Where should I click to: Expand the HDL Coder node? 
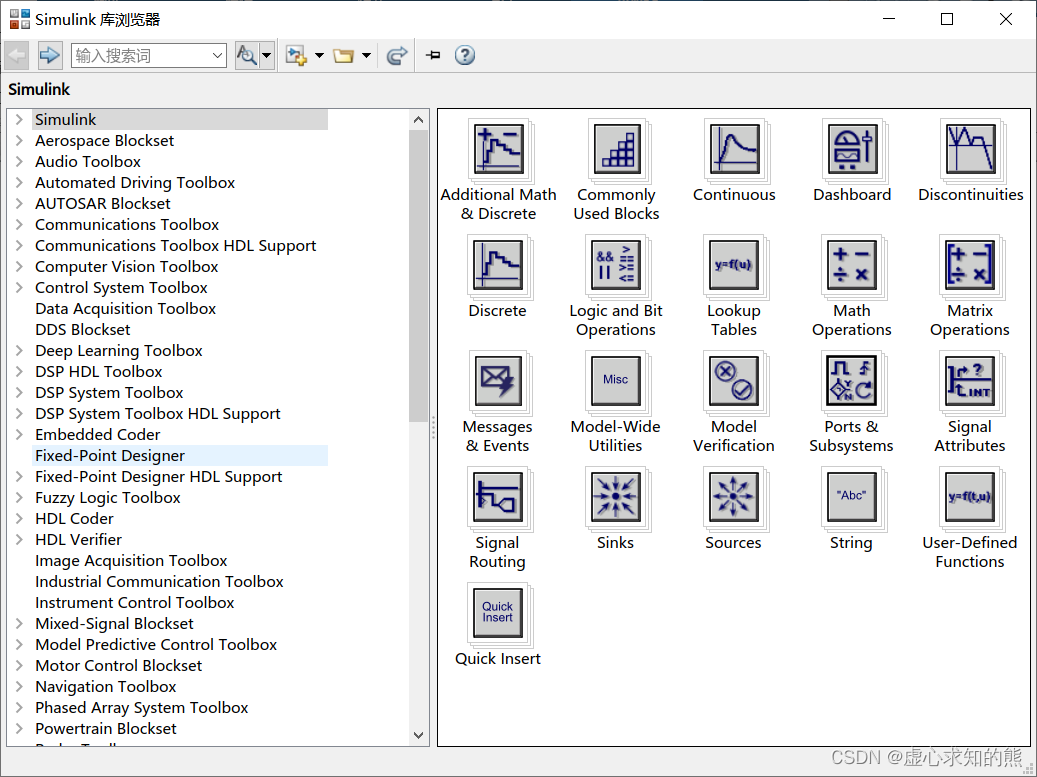pos(19,518)
